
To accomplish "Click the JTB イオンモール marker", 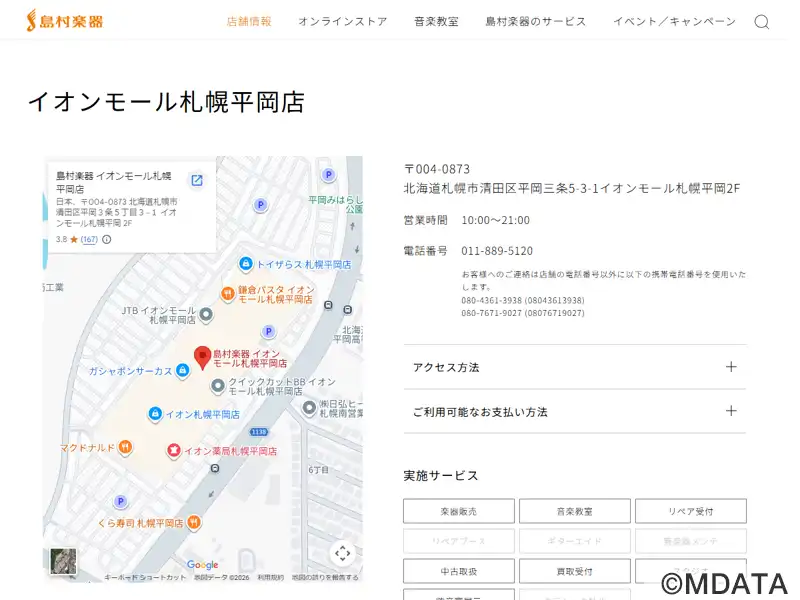I will click(206, 315).
